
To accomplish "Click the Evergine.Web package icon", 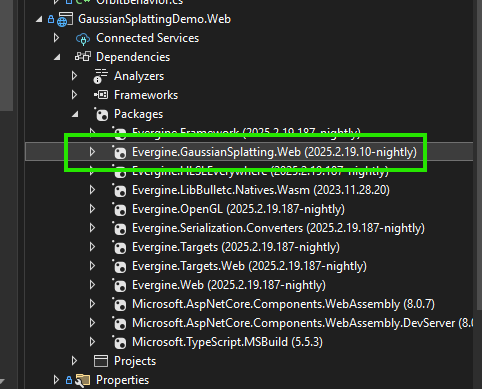I will 119,285.
